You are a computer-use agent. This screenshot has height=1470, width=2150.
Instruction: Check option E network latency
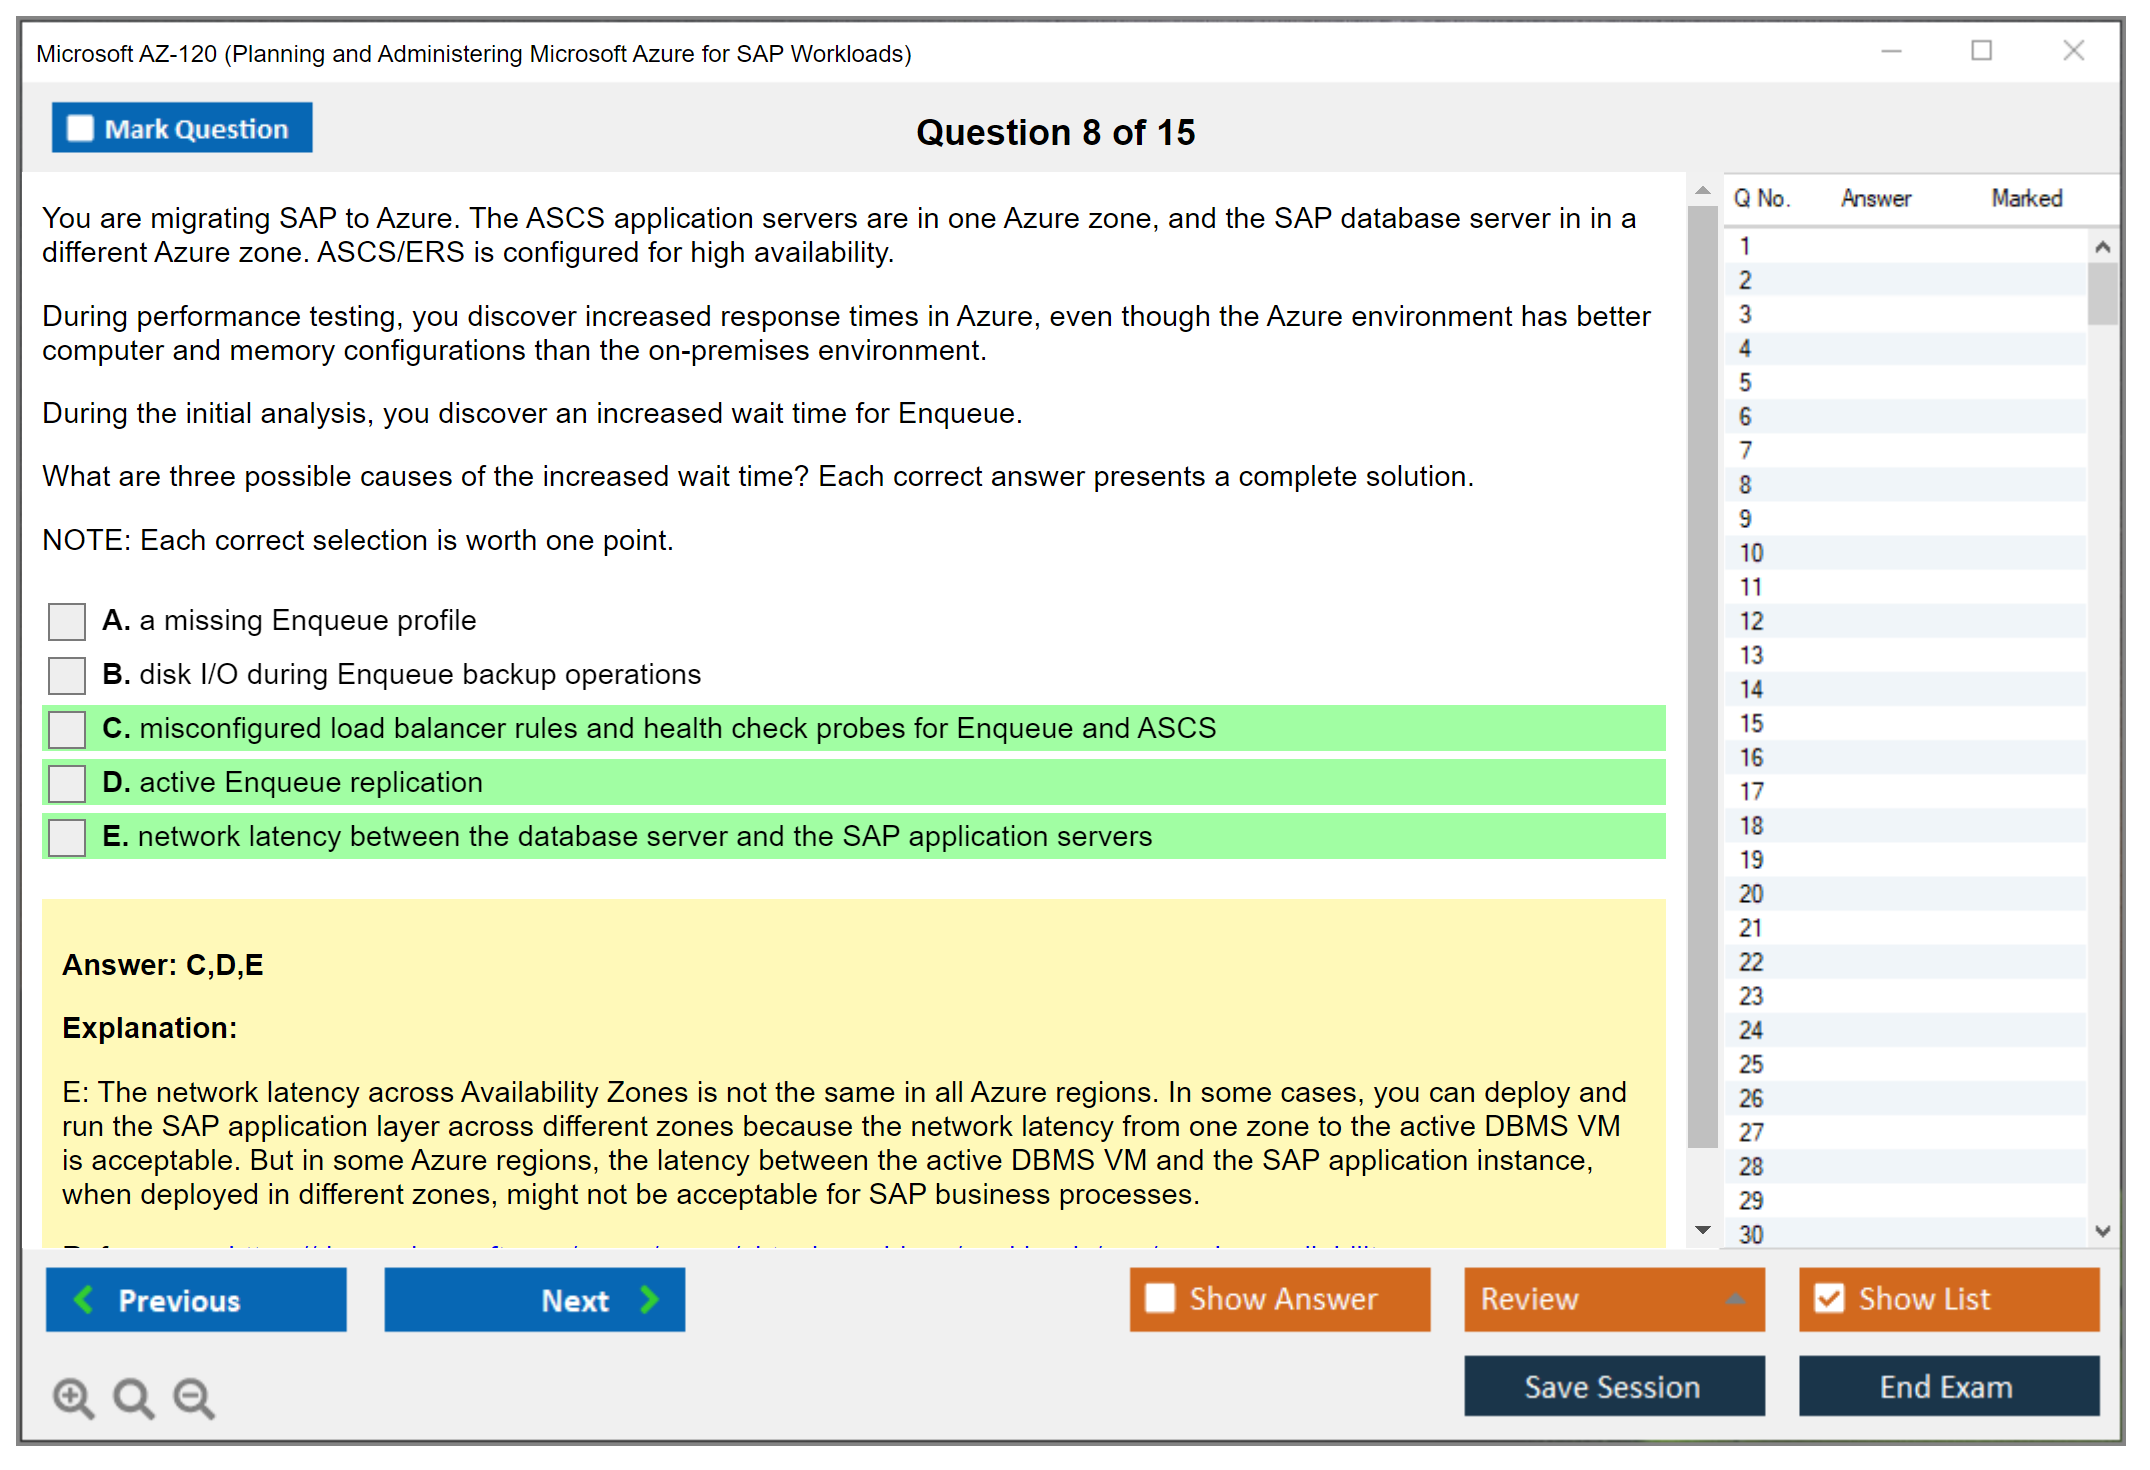pos(67,837)
